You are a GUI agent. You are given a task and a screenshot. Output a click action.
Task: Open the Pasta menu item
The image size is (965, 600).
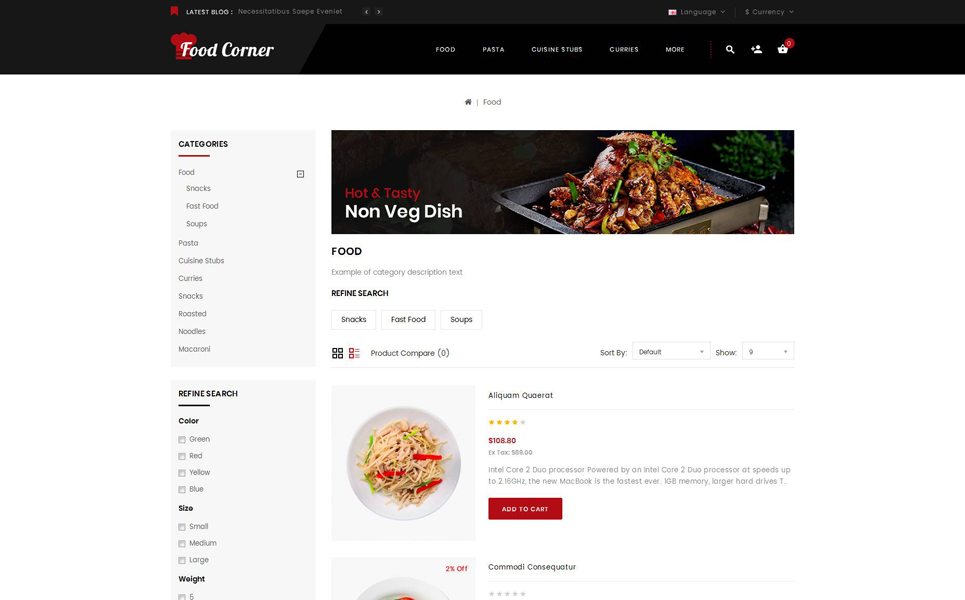493,49
